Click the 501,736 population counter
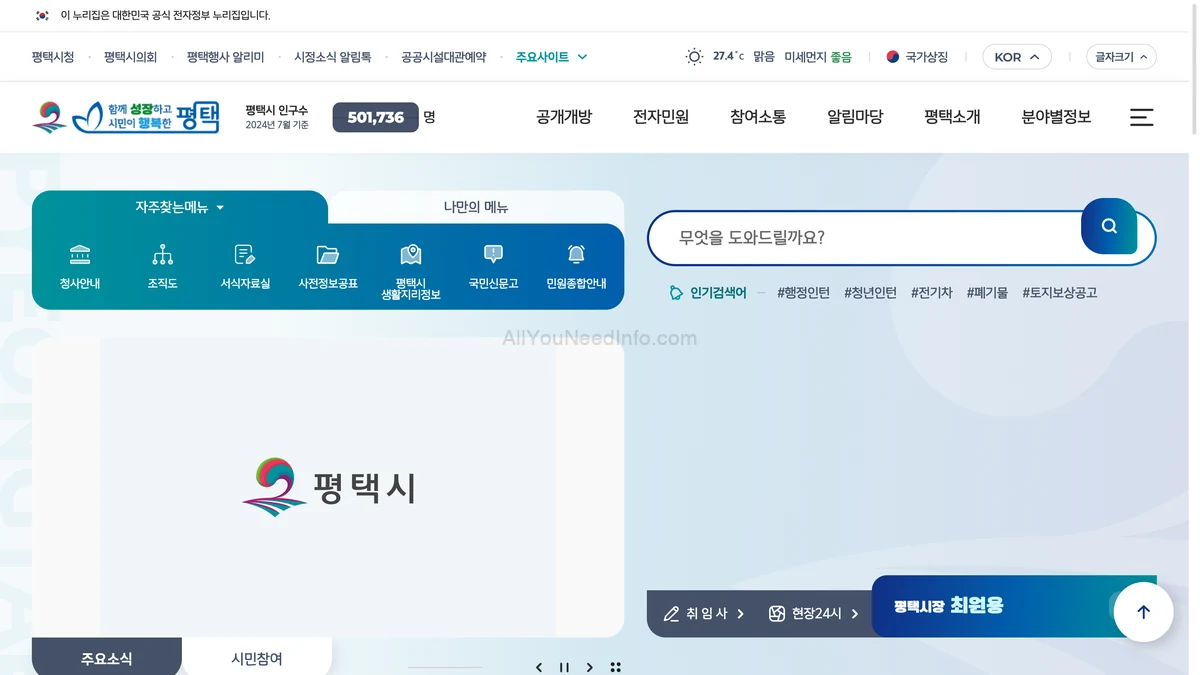This screenshot has height=675, width=1200. click(x=375, y=117)
